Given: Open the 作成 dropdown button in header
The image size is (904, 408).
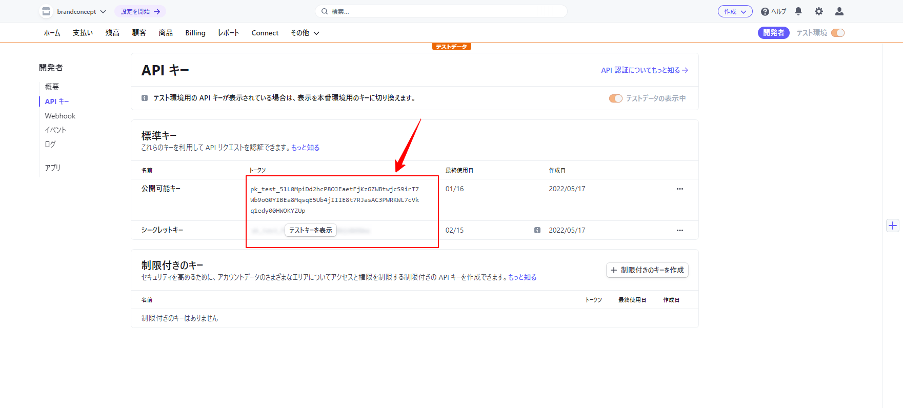Looking at the screenshot, I should pos(735,11).
